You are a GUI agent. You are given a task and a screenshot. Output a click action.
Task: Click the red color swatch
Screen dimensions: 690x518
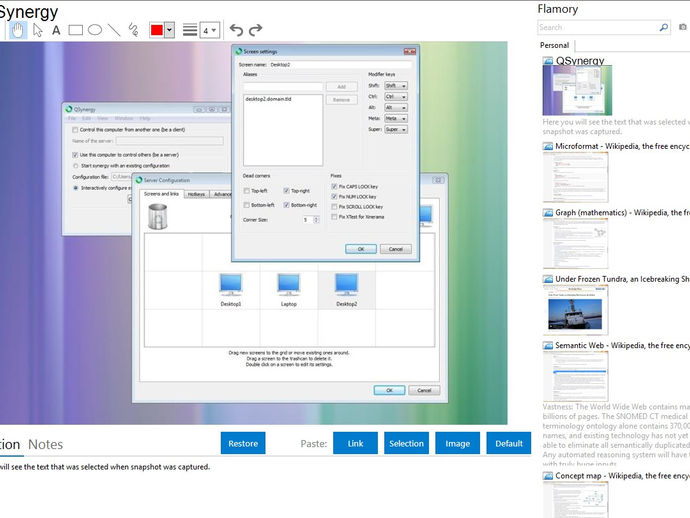click(x=157, y=30)
